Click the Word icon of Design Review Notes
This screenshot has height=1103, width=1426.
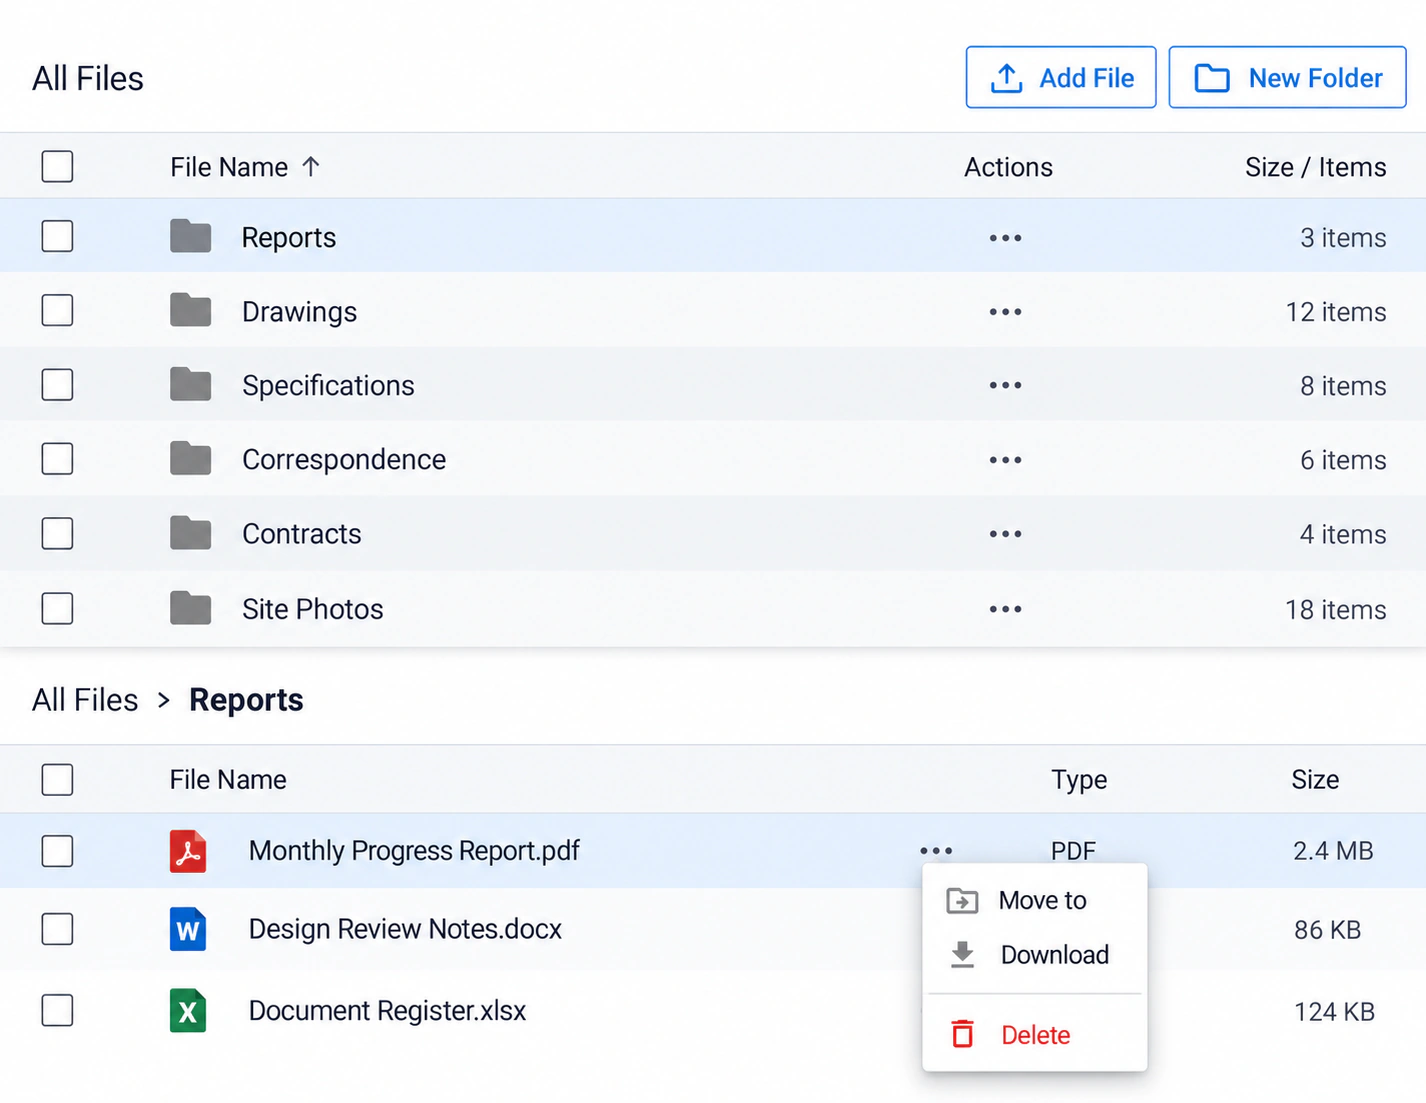click(x=188, y=929)
